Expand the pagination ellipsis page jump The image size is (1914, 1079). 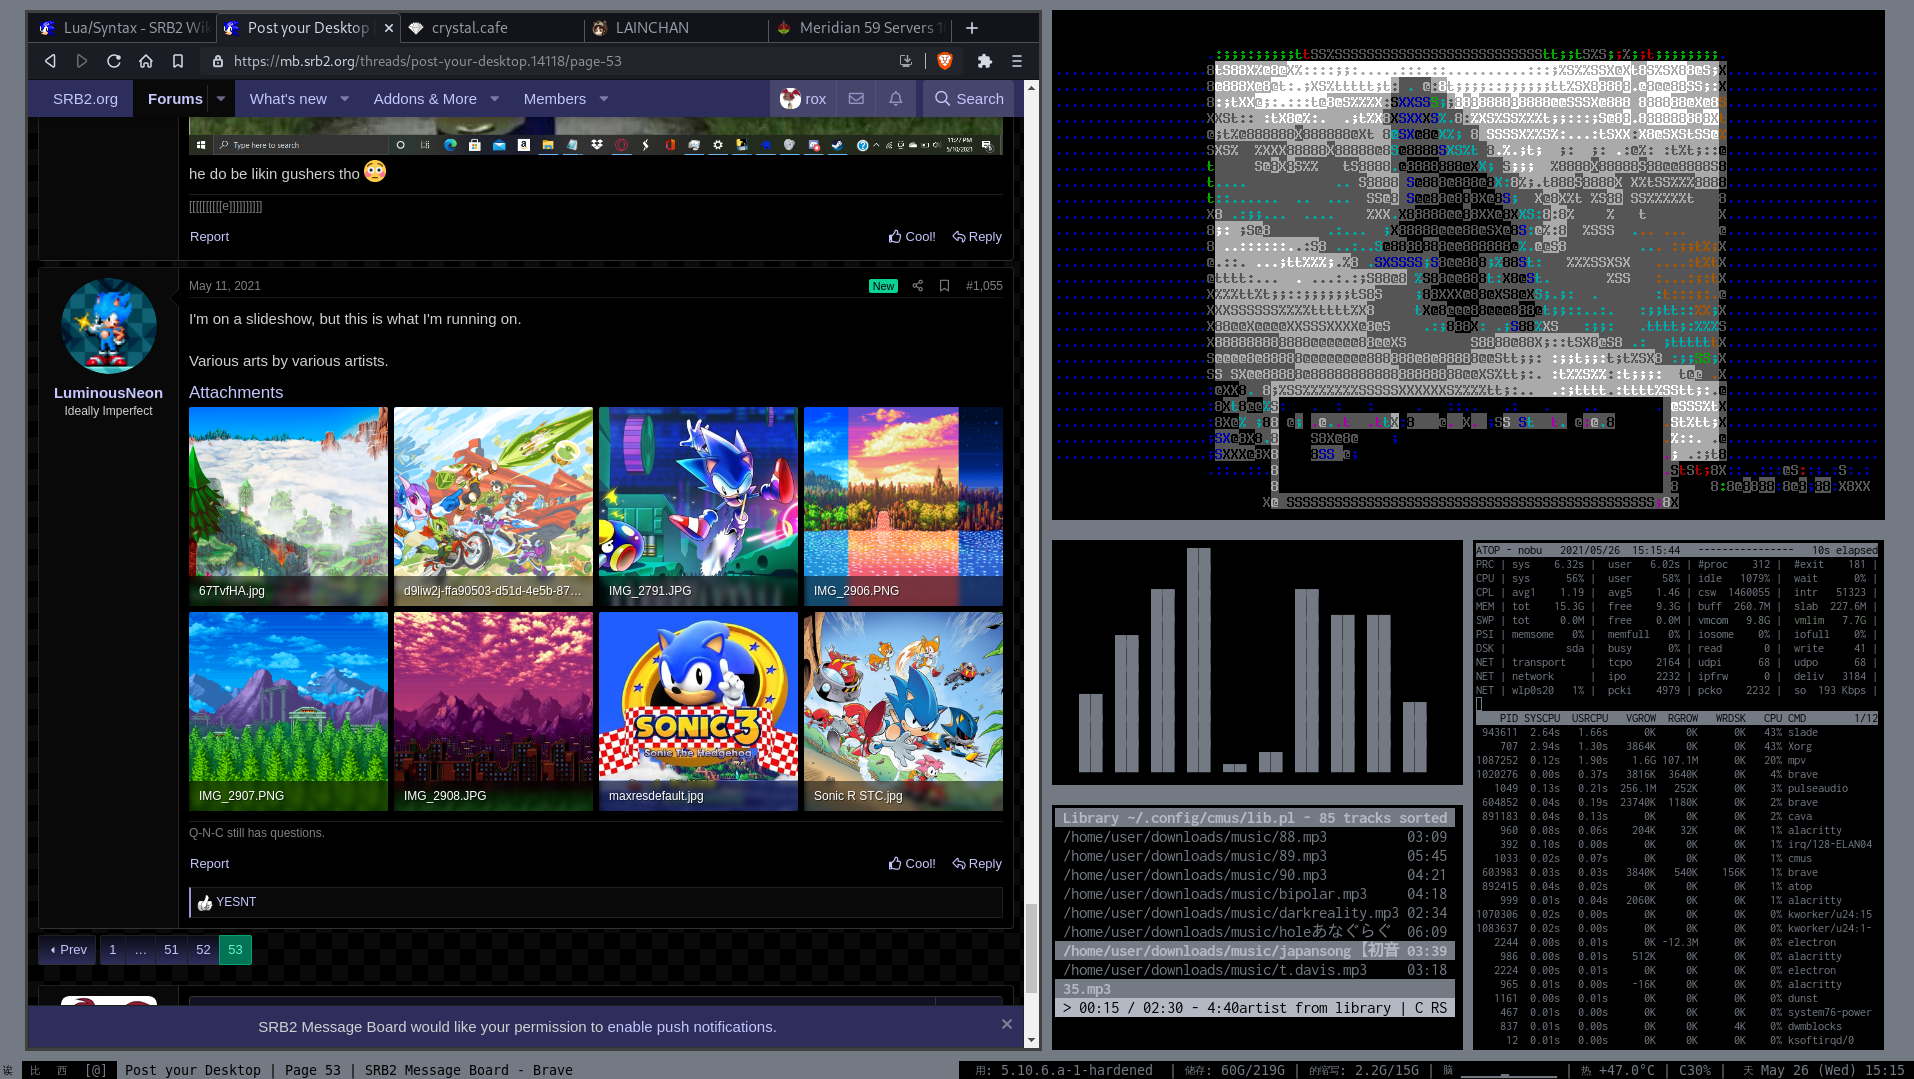click(140, 950)
